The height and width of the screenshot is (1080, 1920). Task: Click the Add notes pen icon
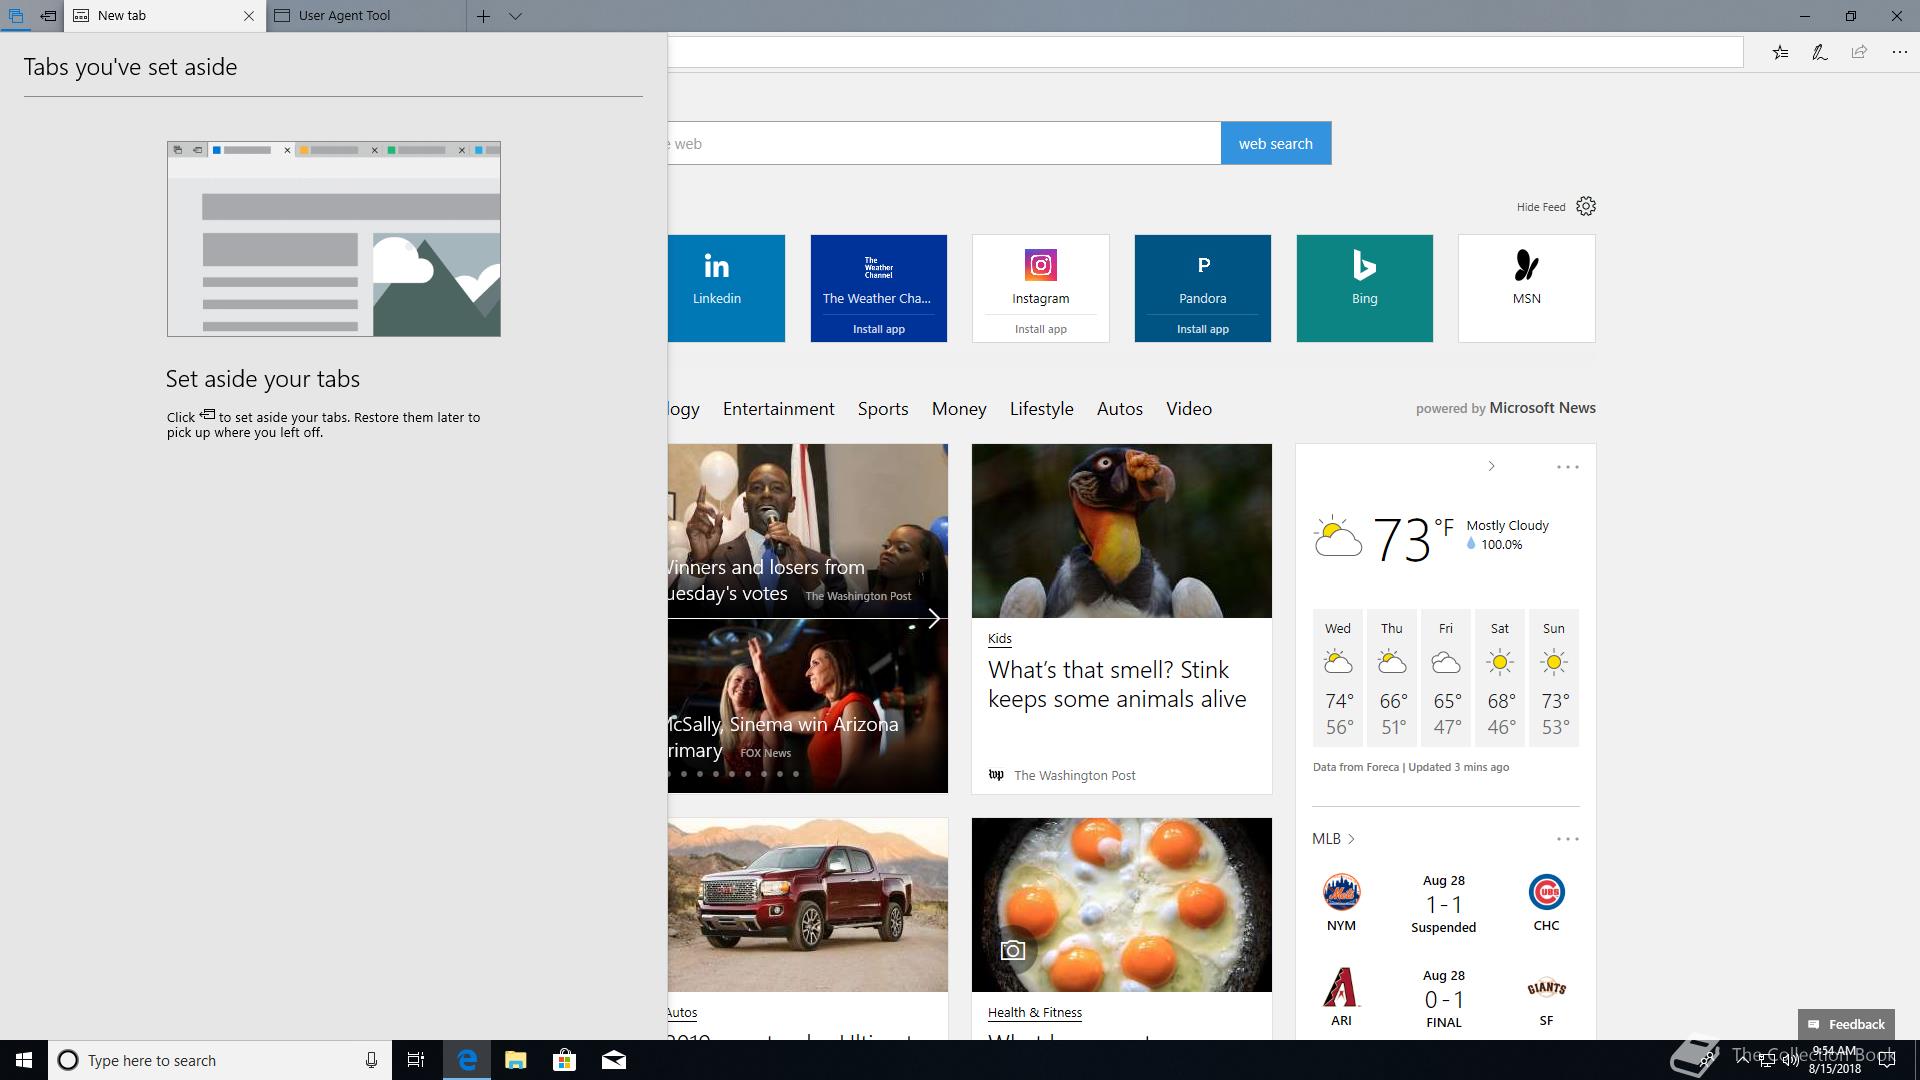tap(1820, 52)
